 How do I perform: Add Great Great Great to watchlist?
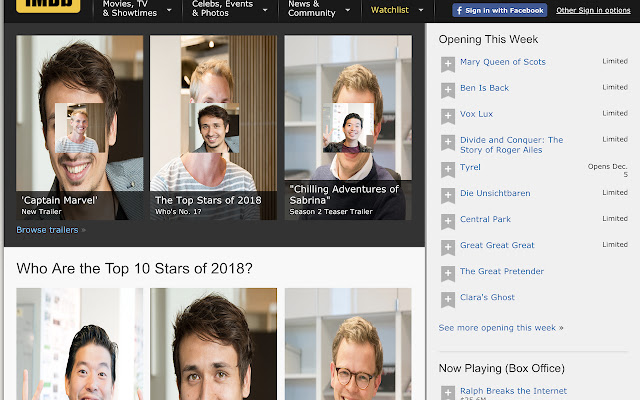pos(448,247)
